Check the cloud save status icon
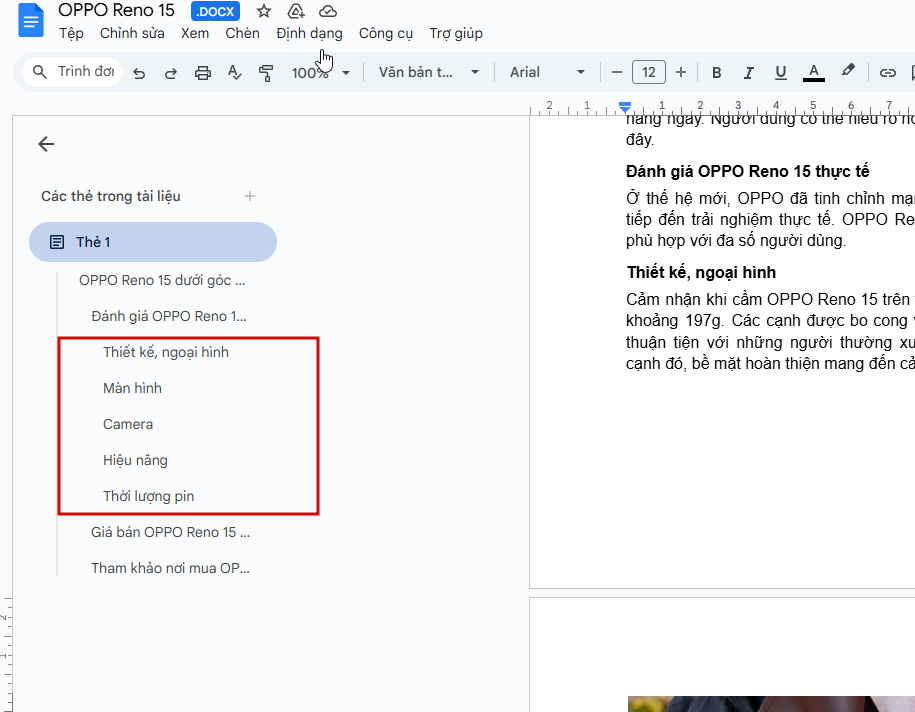The width and height of the screenshot is (915, 712). tap(328, 11)
